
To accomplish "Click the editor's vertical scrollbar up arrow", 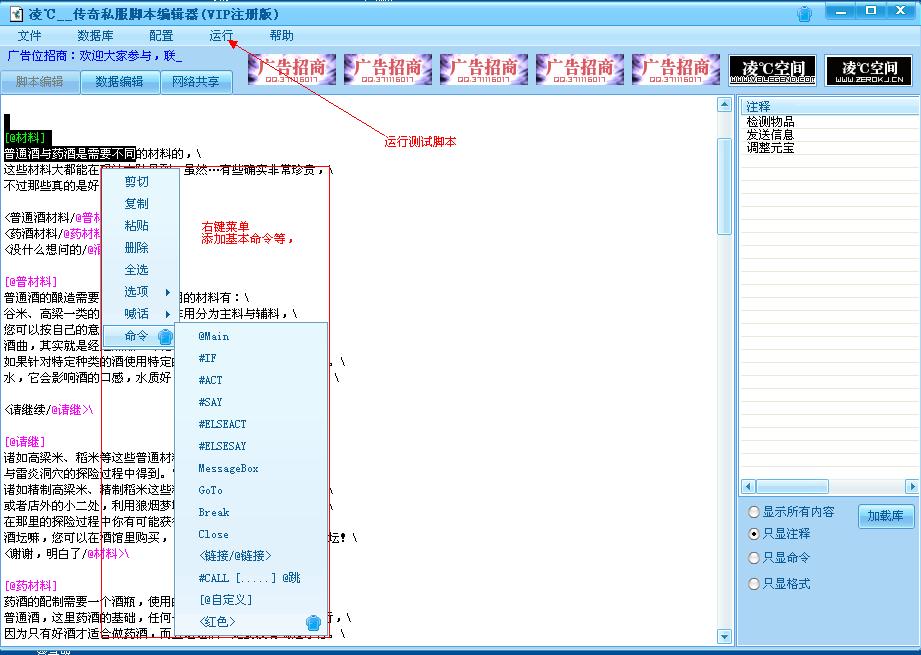I will (725, 105).
